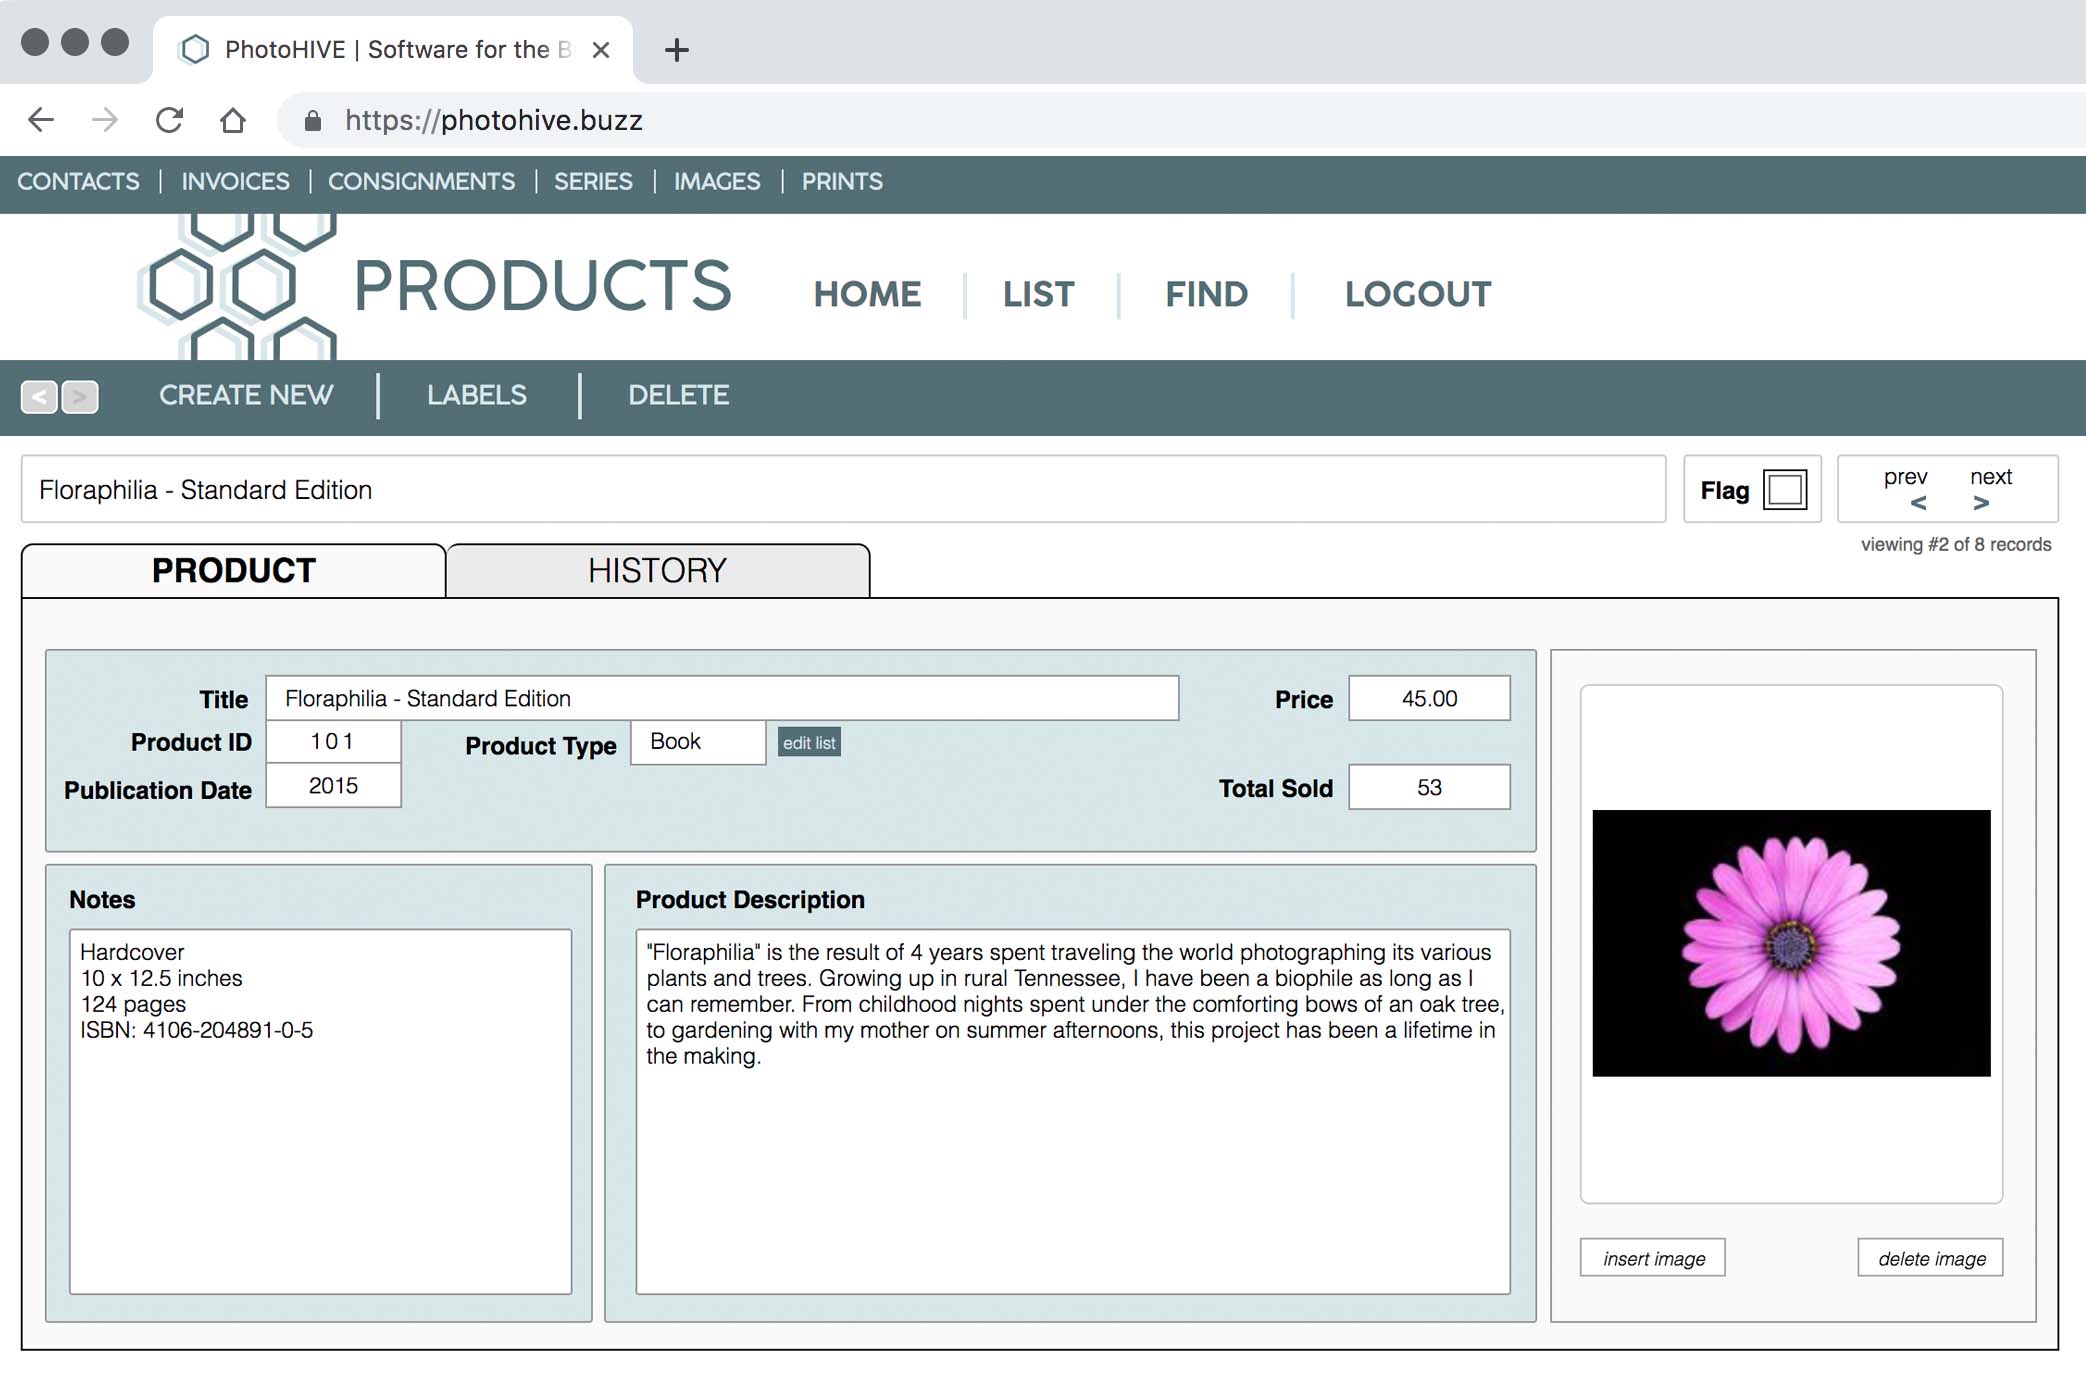The height and width of the screenshot is (1393, 2086).
Task: Open the FIND navigation link
Action: [1206, 294]
